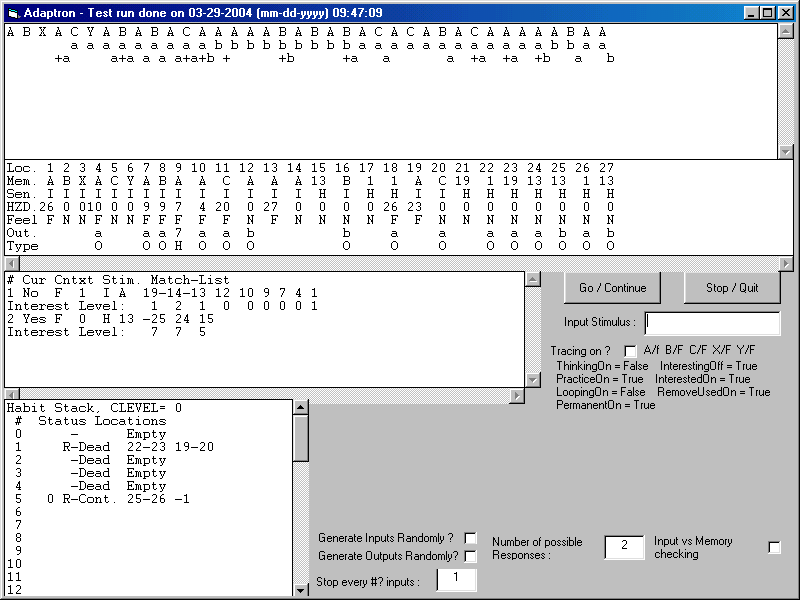Click ThinkingOn = False status text
Screen dimensions: 800x600
pyautogui.click(x=602, y=366)
